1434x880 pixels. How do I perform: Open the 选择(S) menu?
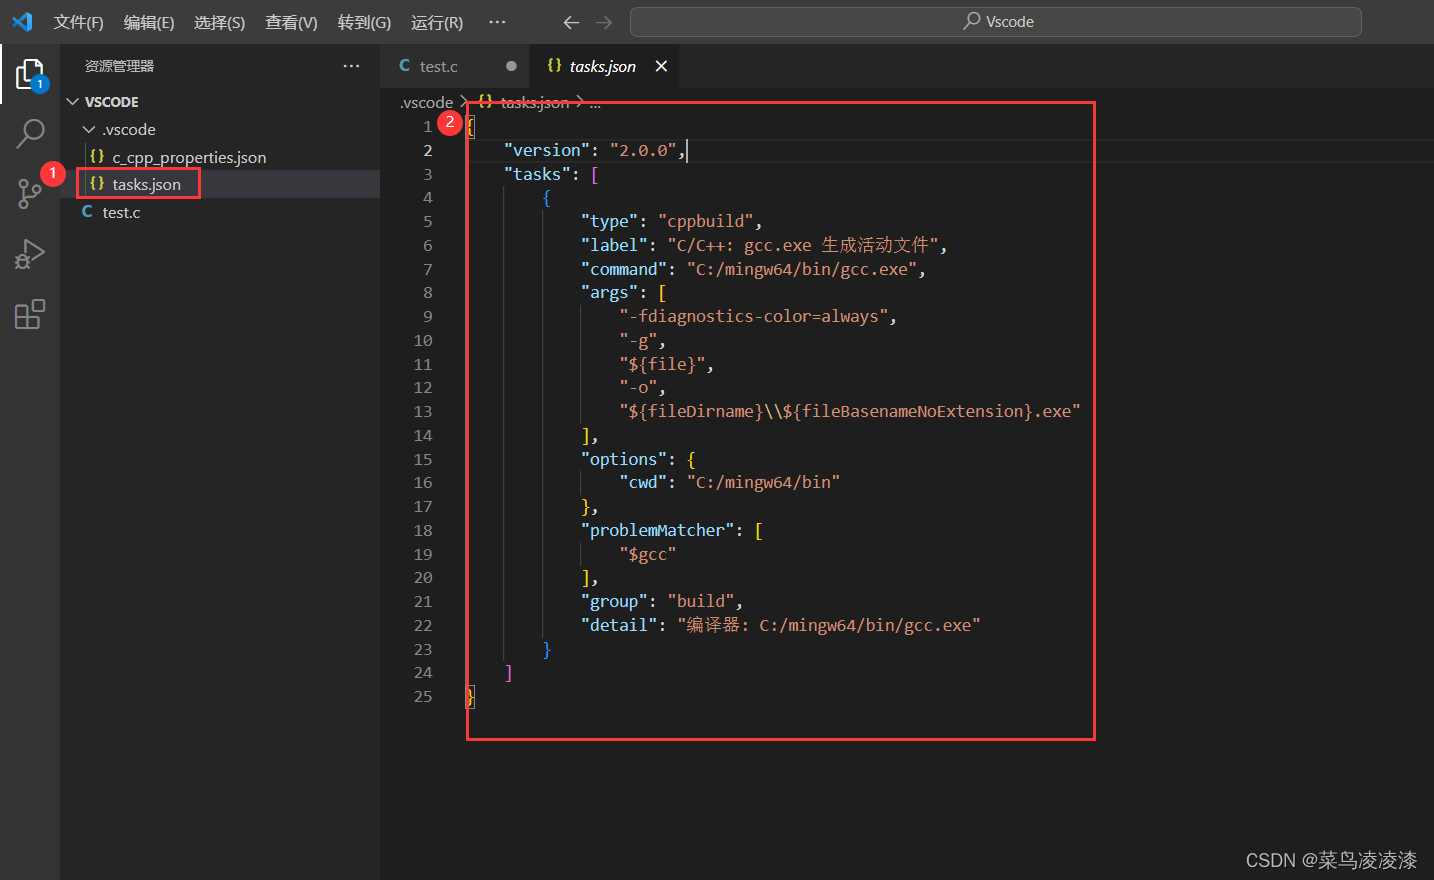(x=219, y=22)
